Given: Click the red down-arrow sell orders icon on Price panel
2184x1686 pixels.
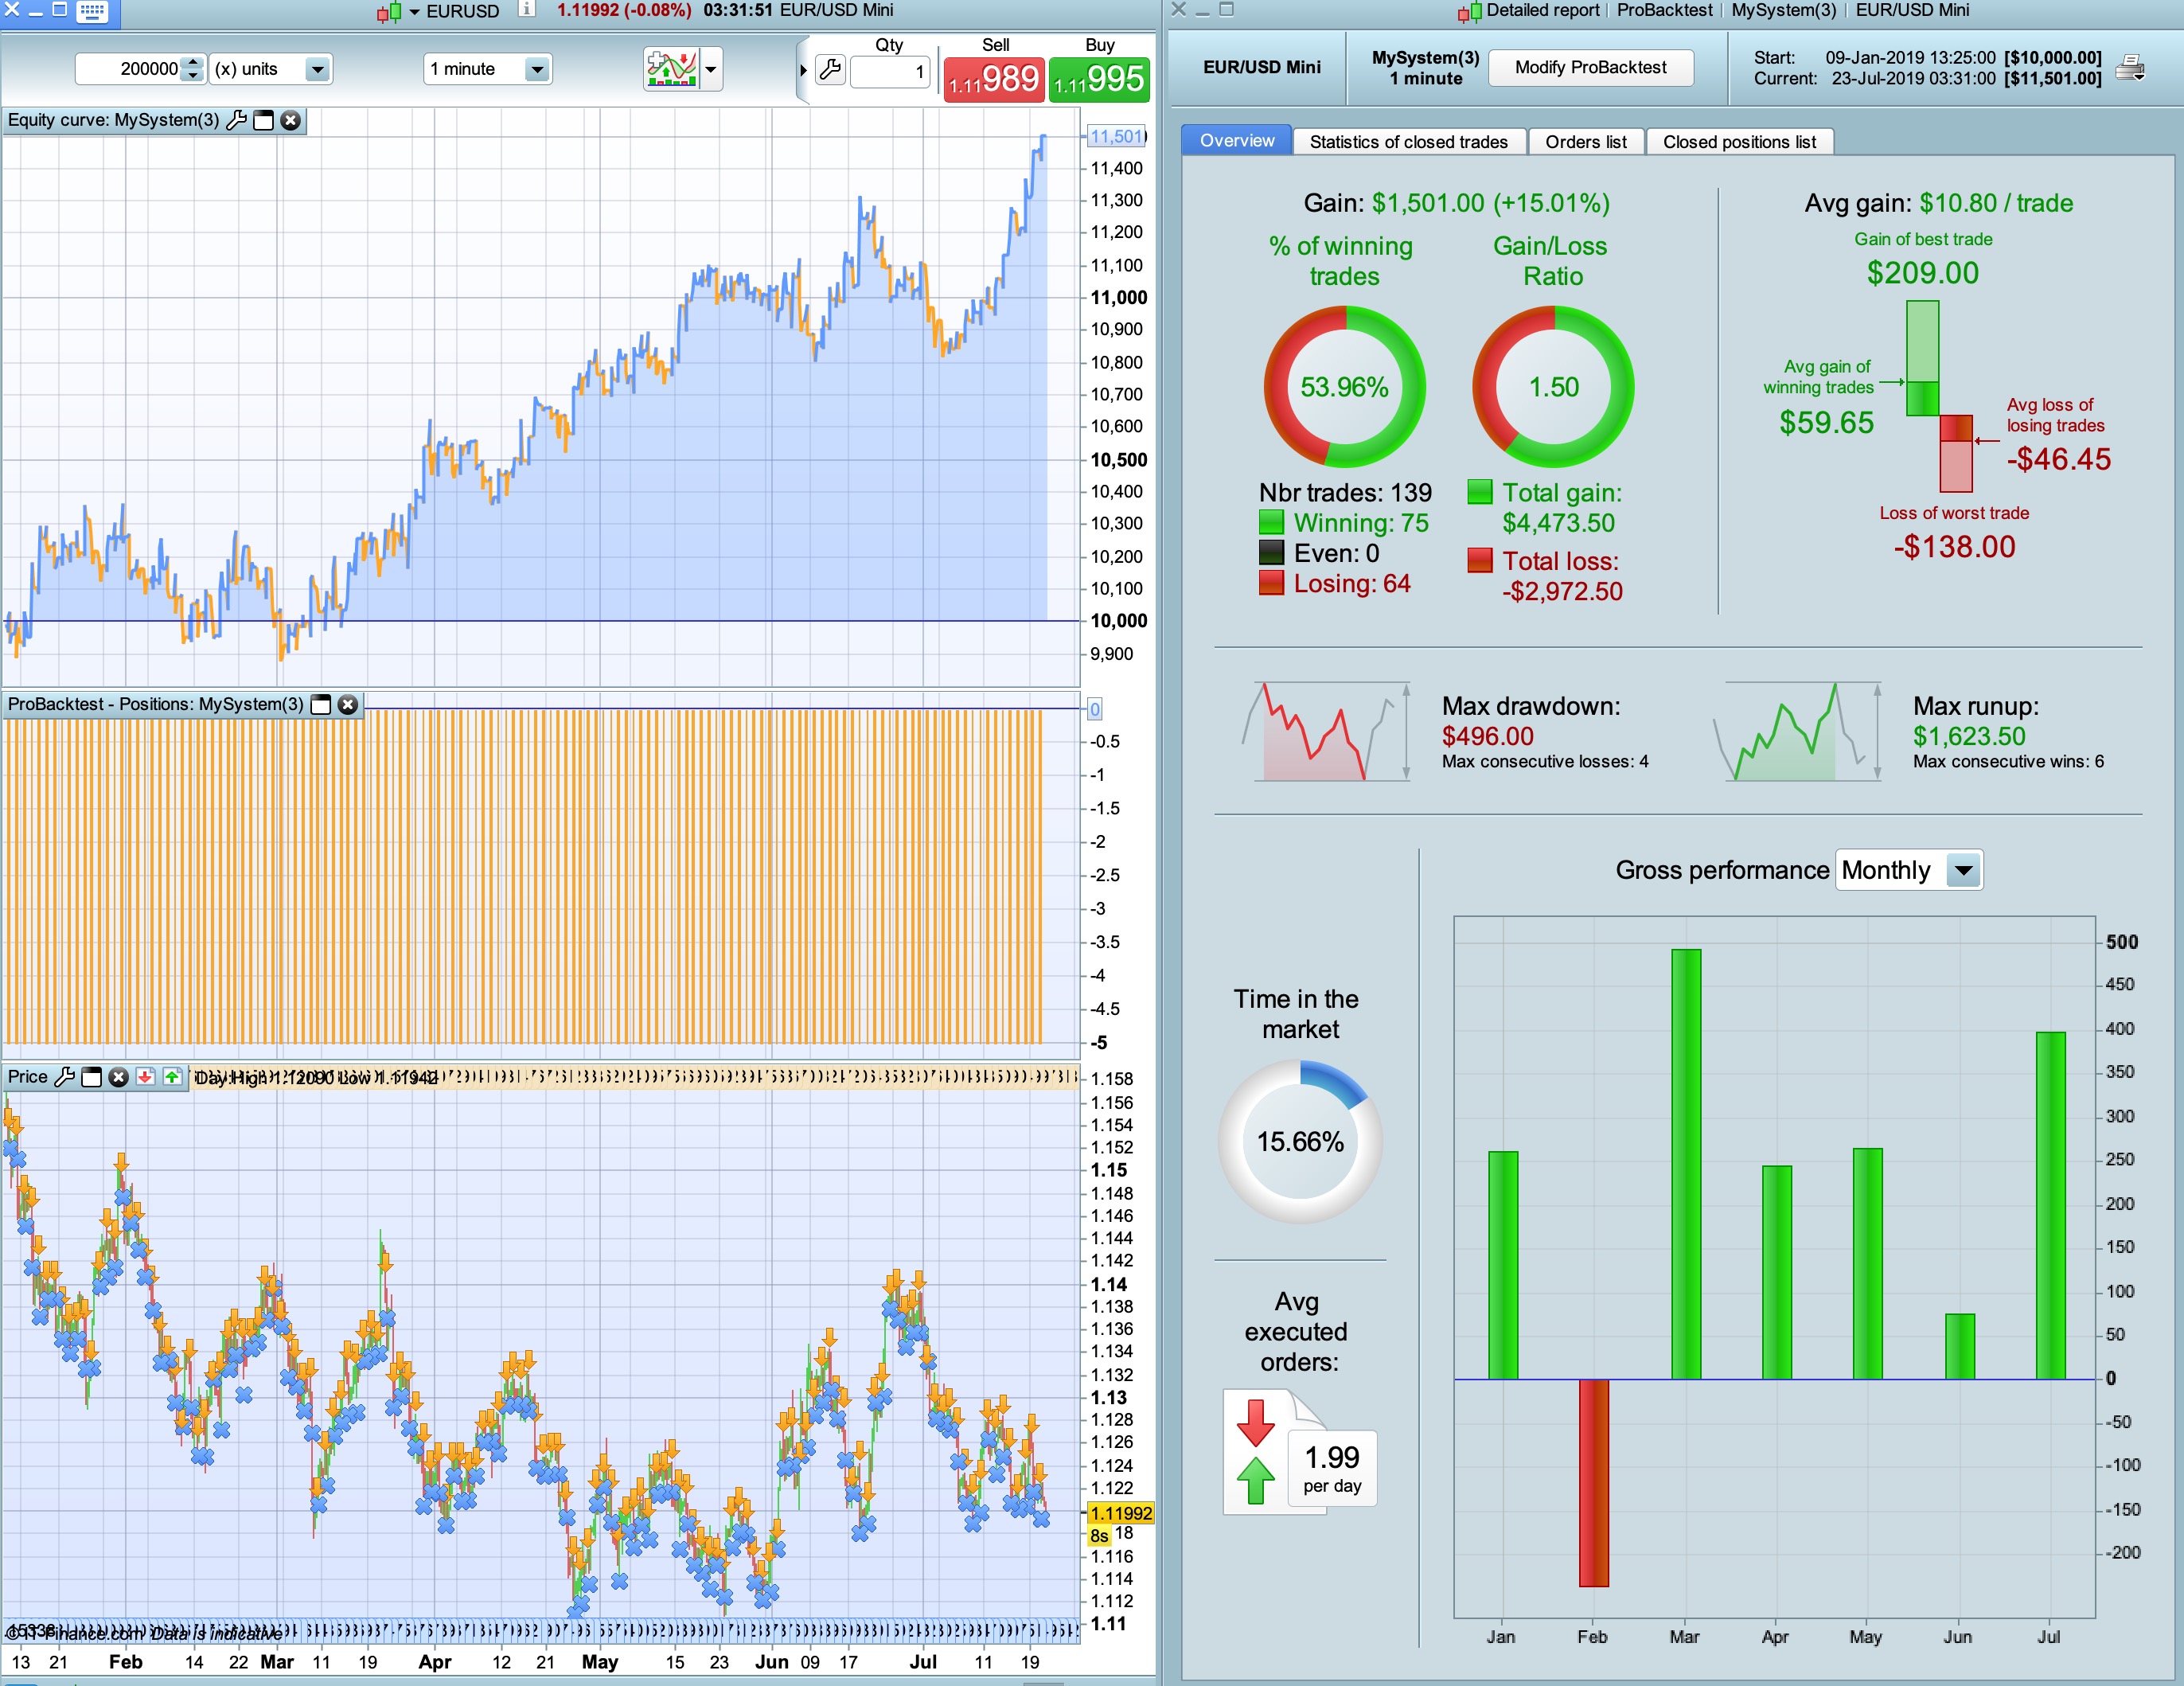Looking at the screenshot, I should [x=145, y=1077].
